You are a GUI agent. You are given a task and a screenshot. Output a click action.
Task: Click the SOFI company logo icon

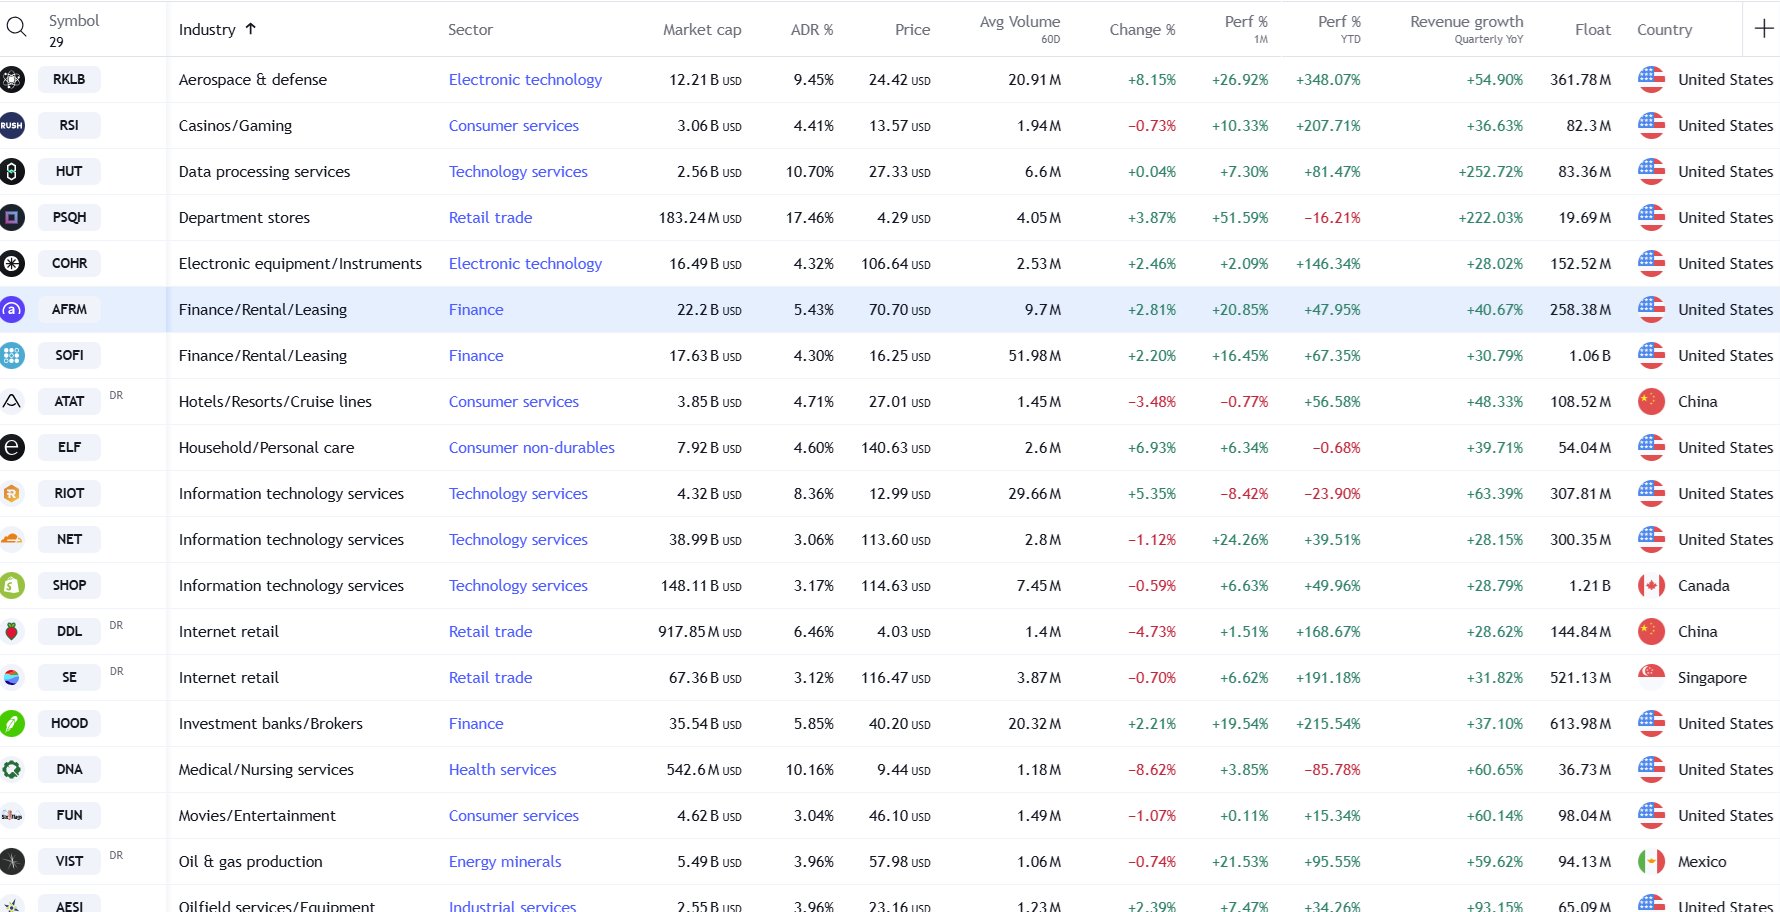click(x=12, y=355)
